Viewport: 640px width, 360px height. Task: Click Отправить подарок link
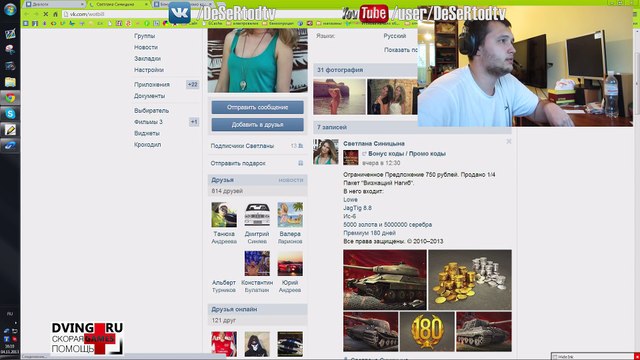(x=238, y=163)
